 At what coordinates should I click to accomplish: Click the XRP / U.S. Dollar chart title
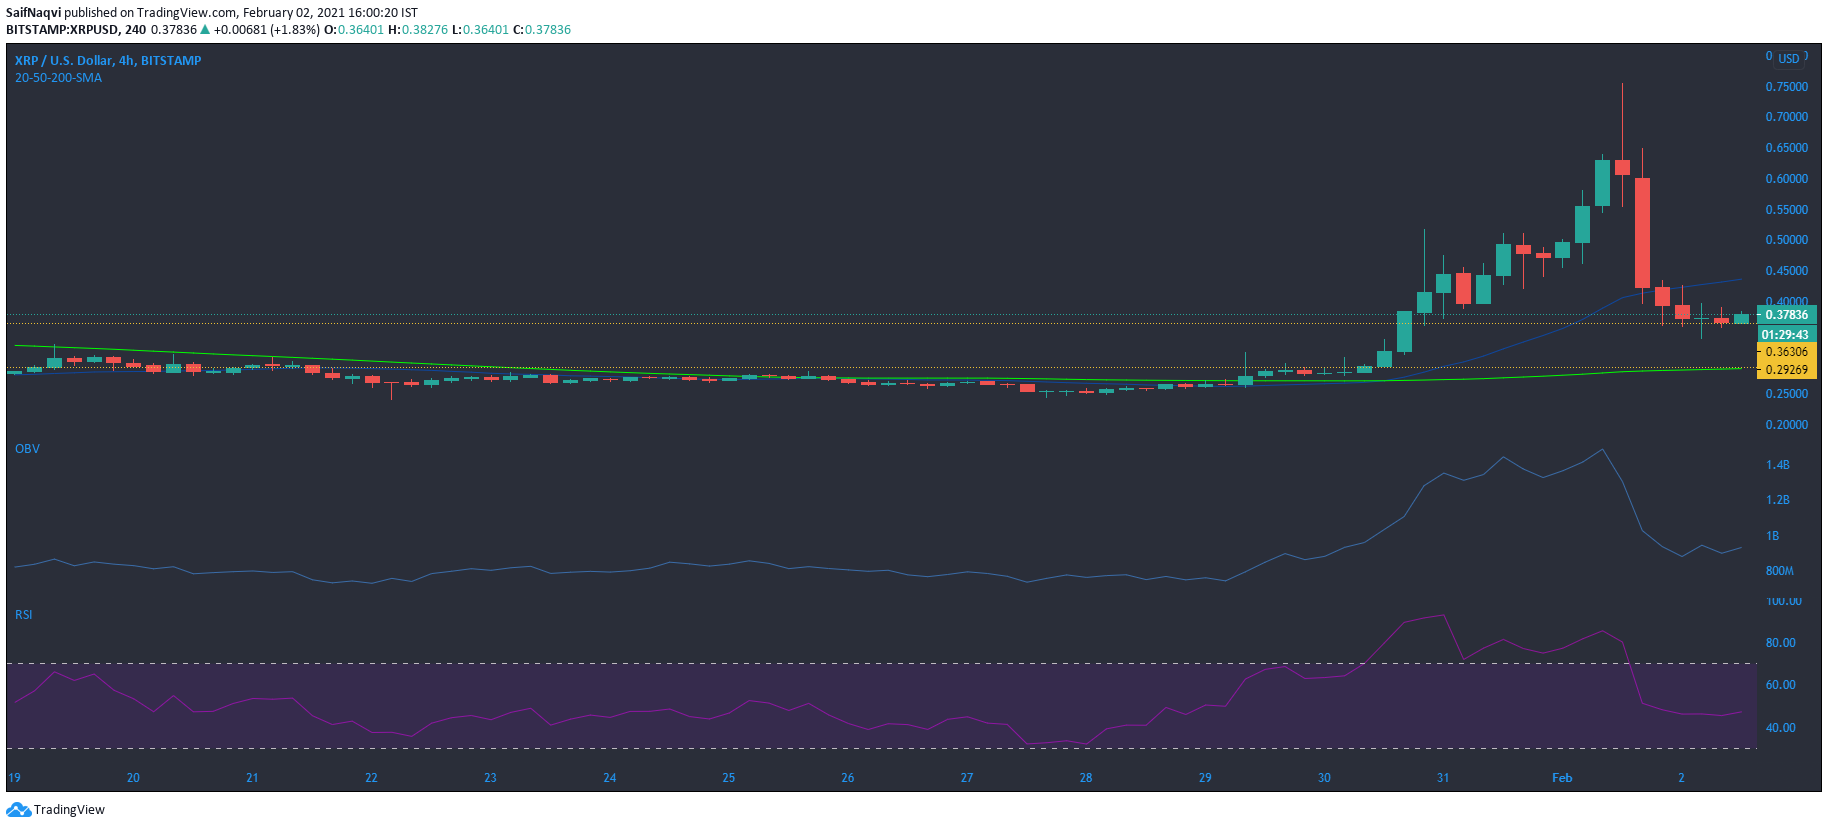(x=108, y=61)
